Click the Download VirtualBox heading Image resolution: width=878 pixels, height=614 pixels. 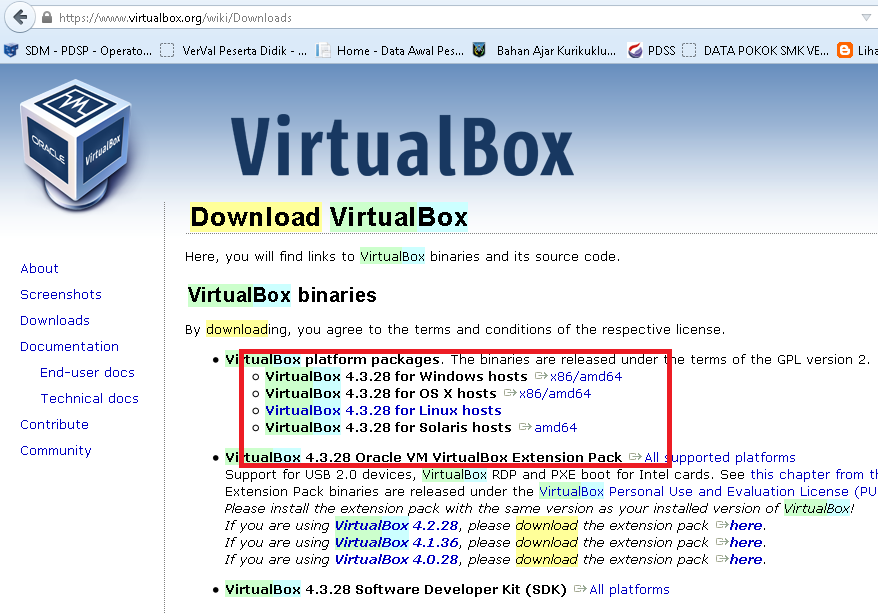(x=329, y=217)
